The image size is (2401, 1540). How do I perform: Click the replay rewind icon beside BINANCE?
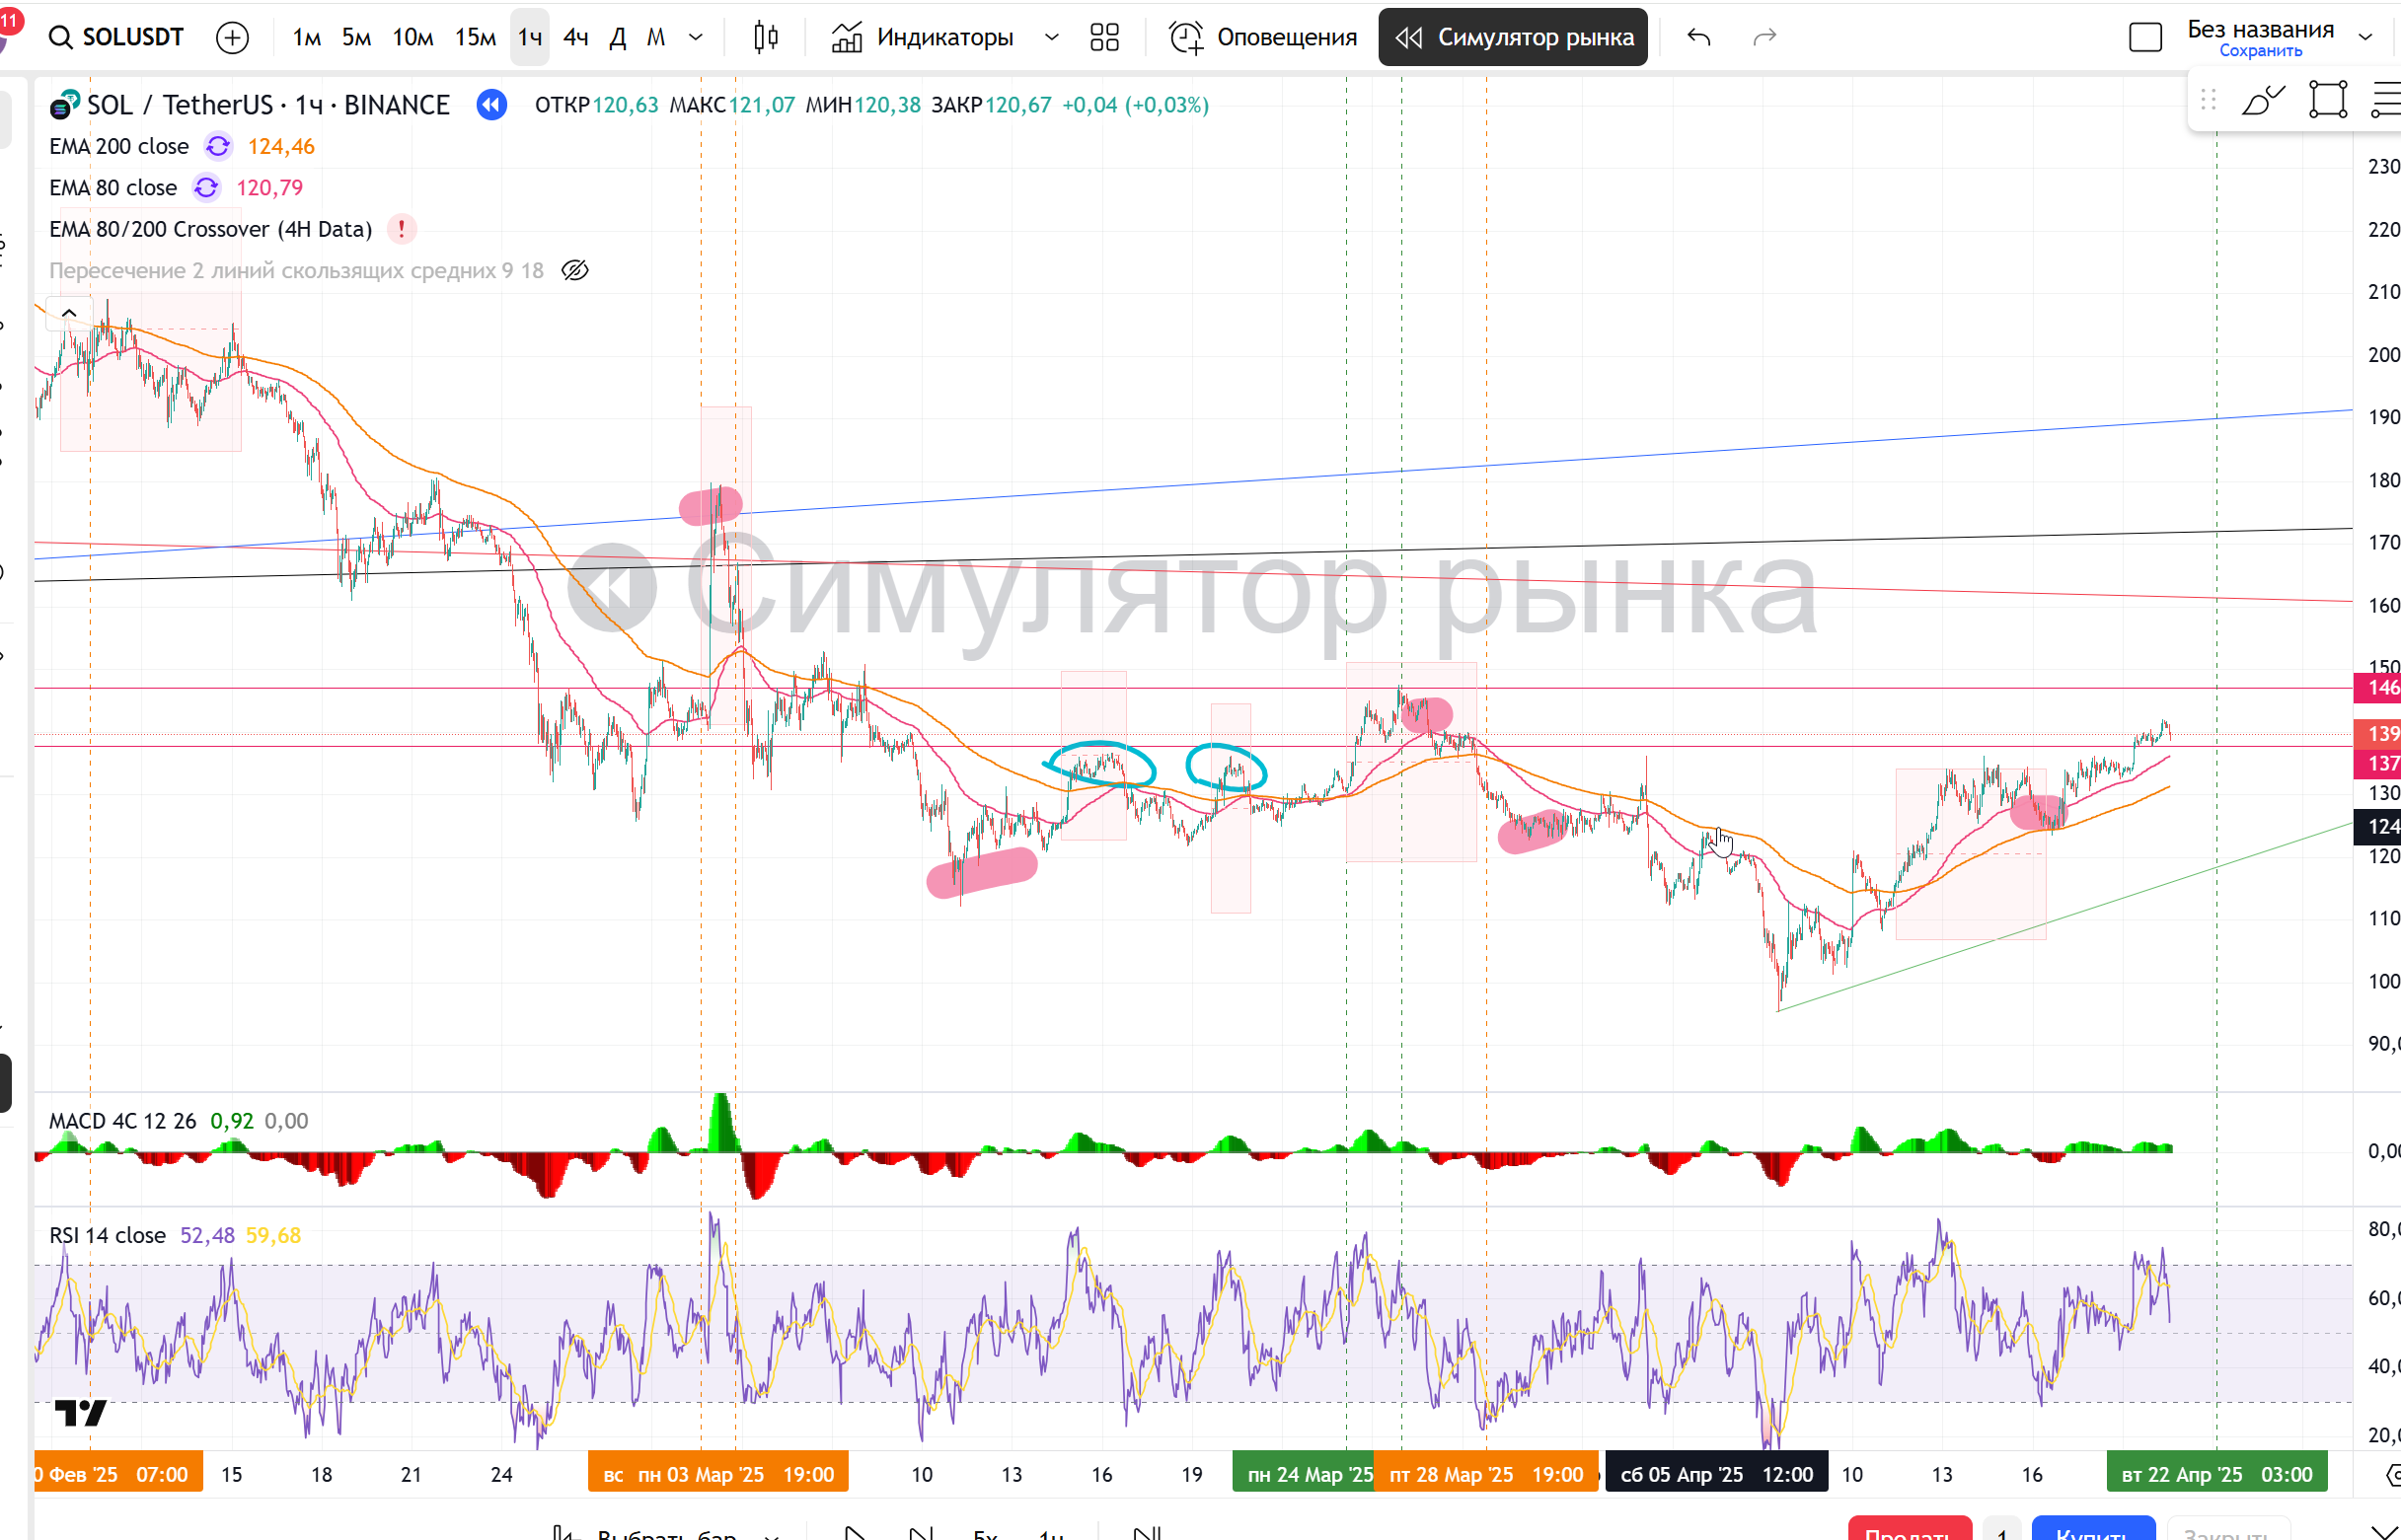(x=491, y=104)
